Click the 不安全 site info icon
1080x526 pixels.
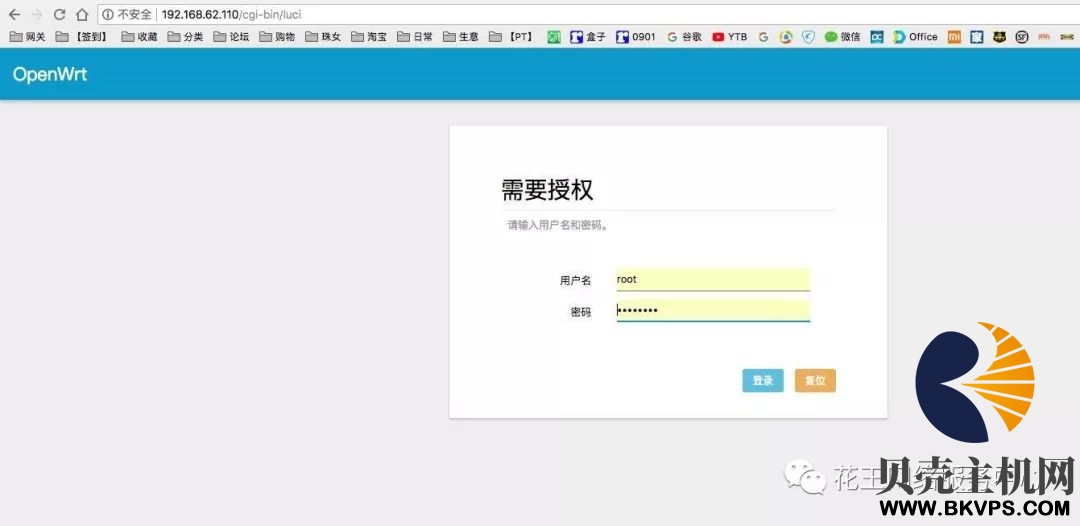[107, 14]
